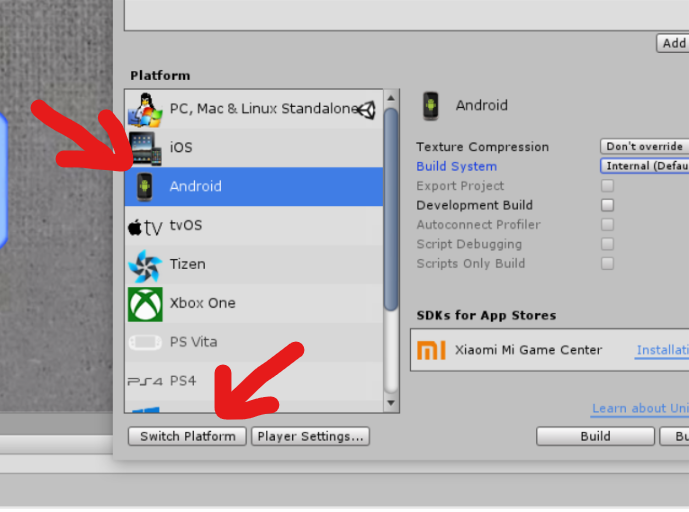This screenshot has height=512, width=689.
Task: Open the Learn about Unity link
Action: click(640, 409)
